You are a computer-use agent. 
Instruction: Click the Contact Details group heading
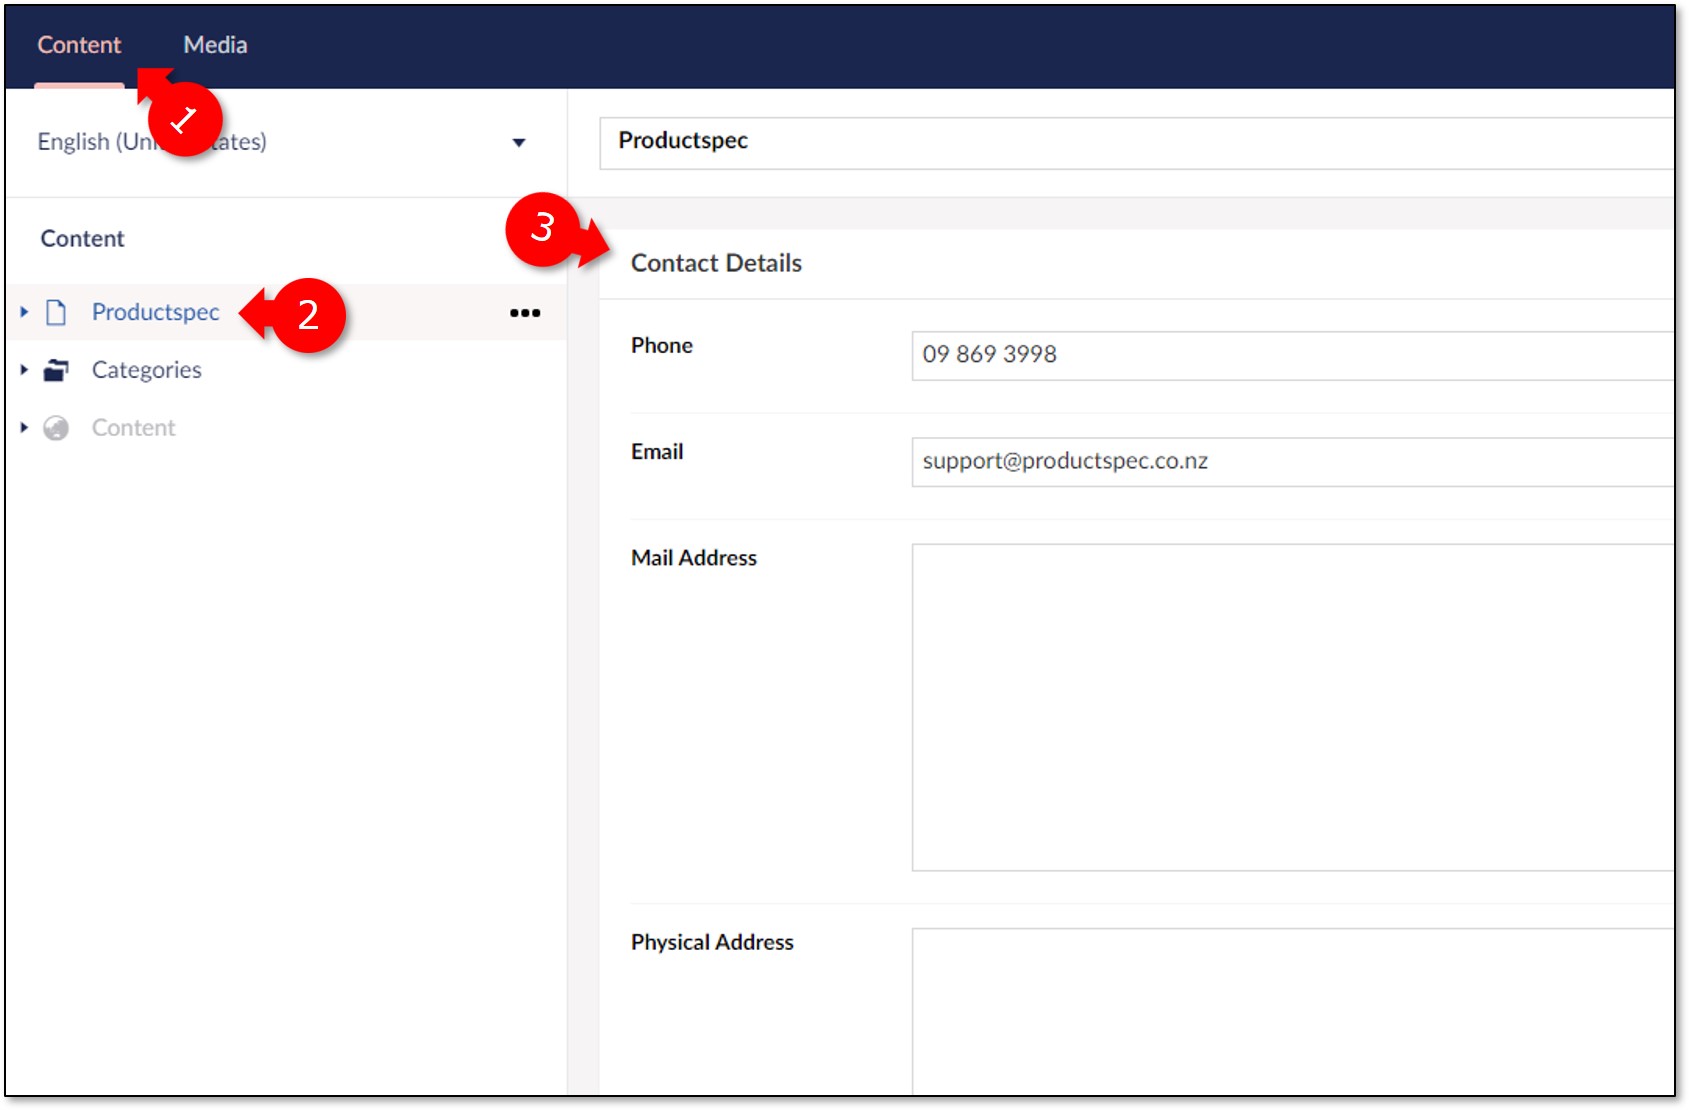point(716,263)
